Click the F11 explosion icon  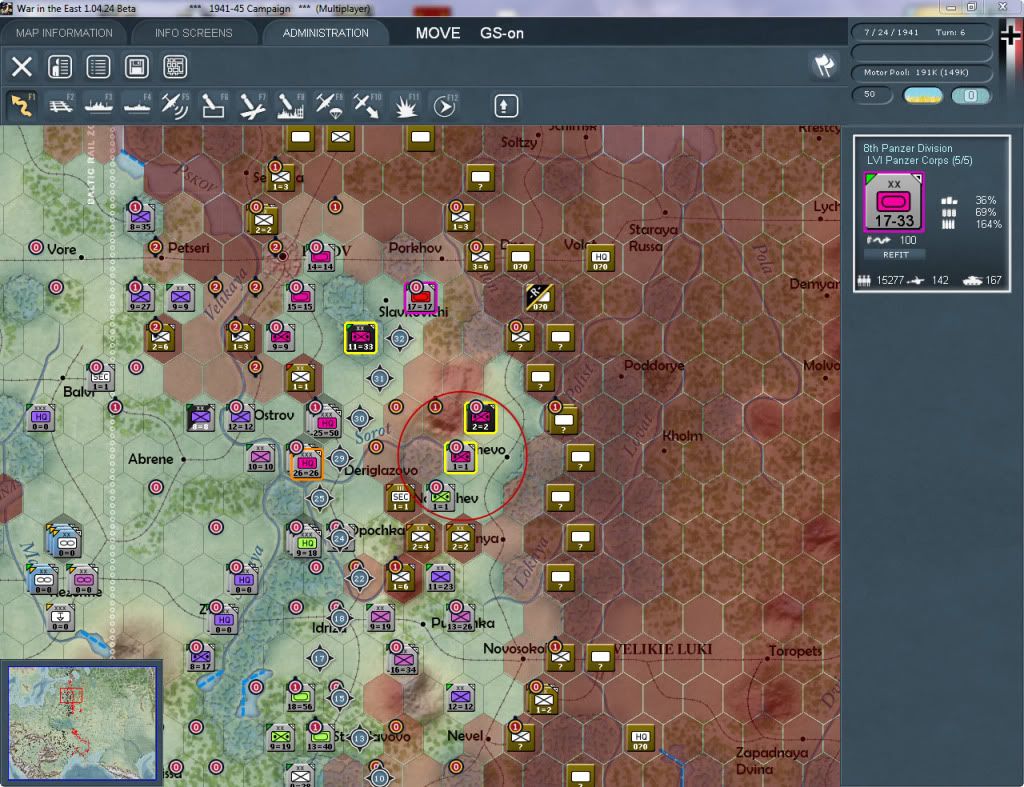[406, 106]
